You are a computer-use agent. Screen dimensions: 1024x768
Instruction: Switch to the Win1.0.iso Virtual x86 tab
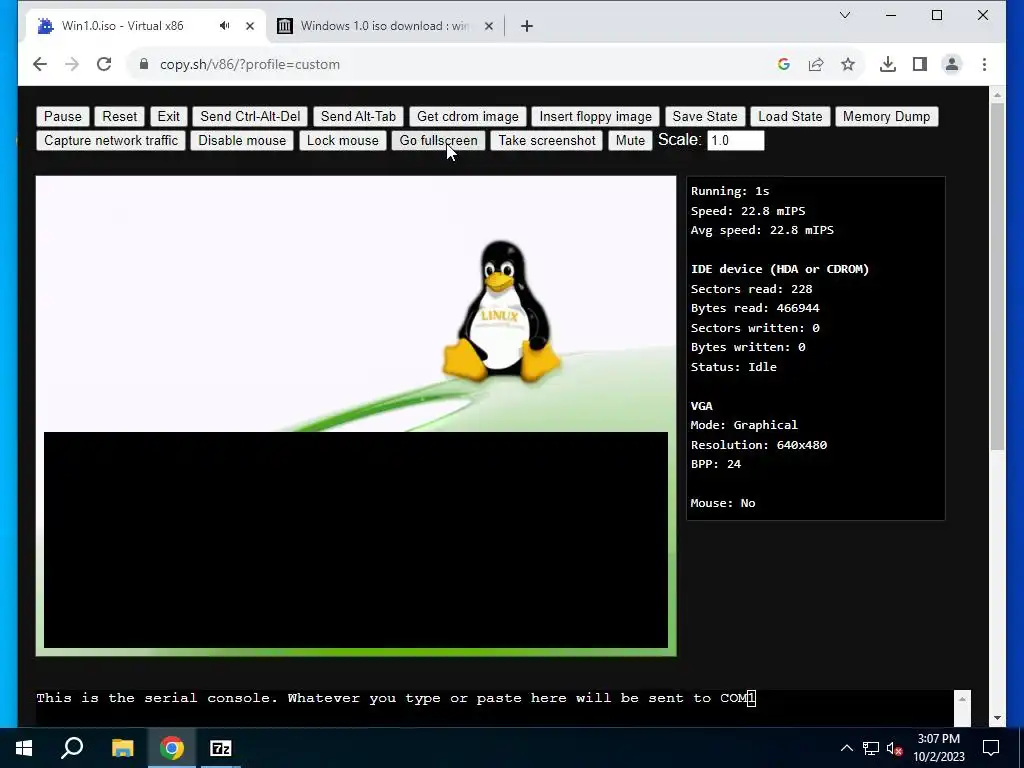(124, 26)
